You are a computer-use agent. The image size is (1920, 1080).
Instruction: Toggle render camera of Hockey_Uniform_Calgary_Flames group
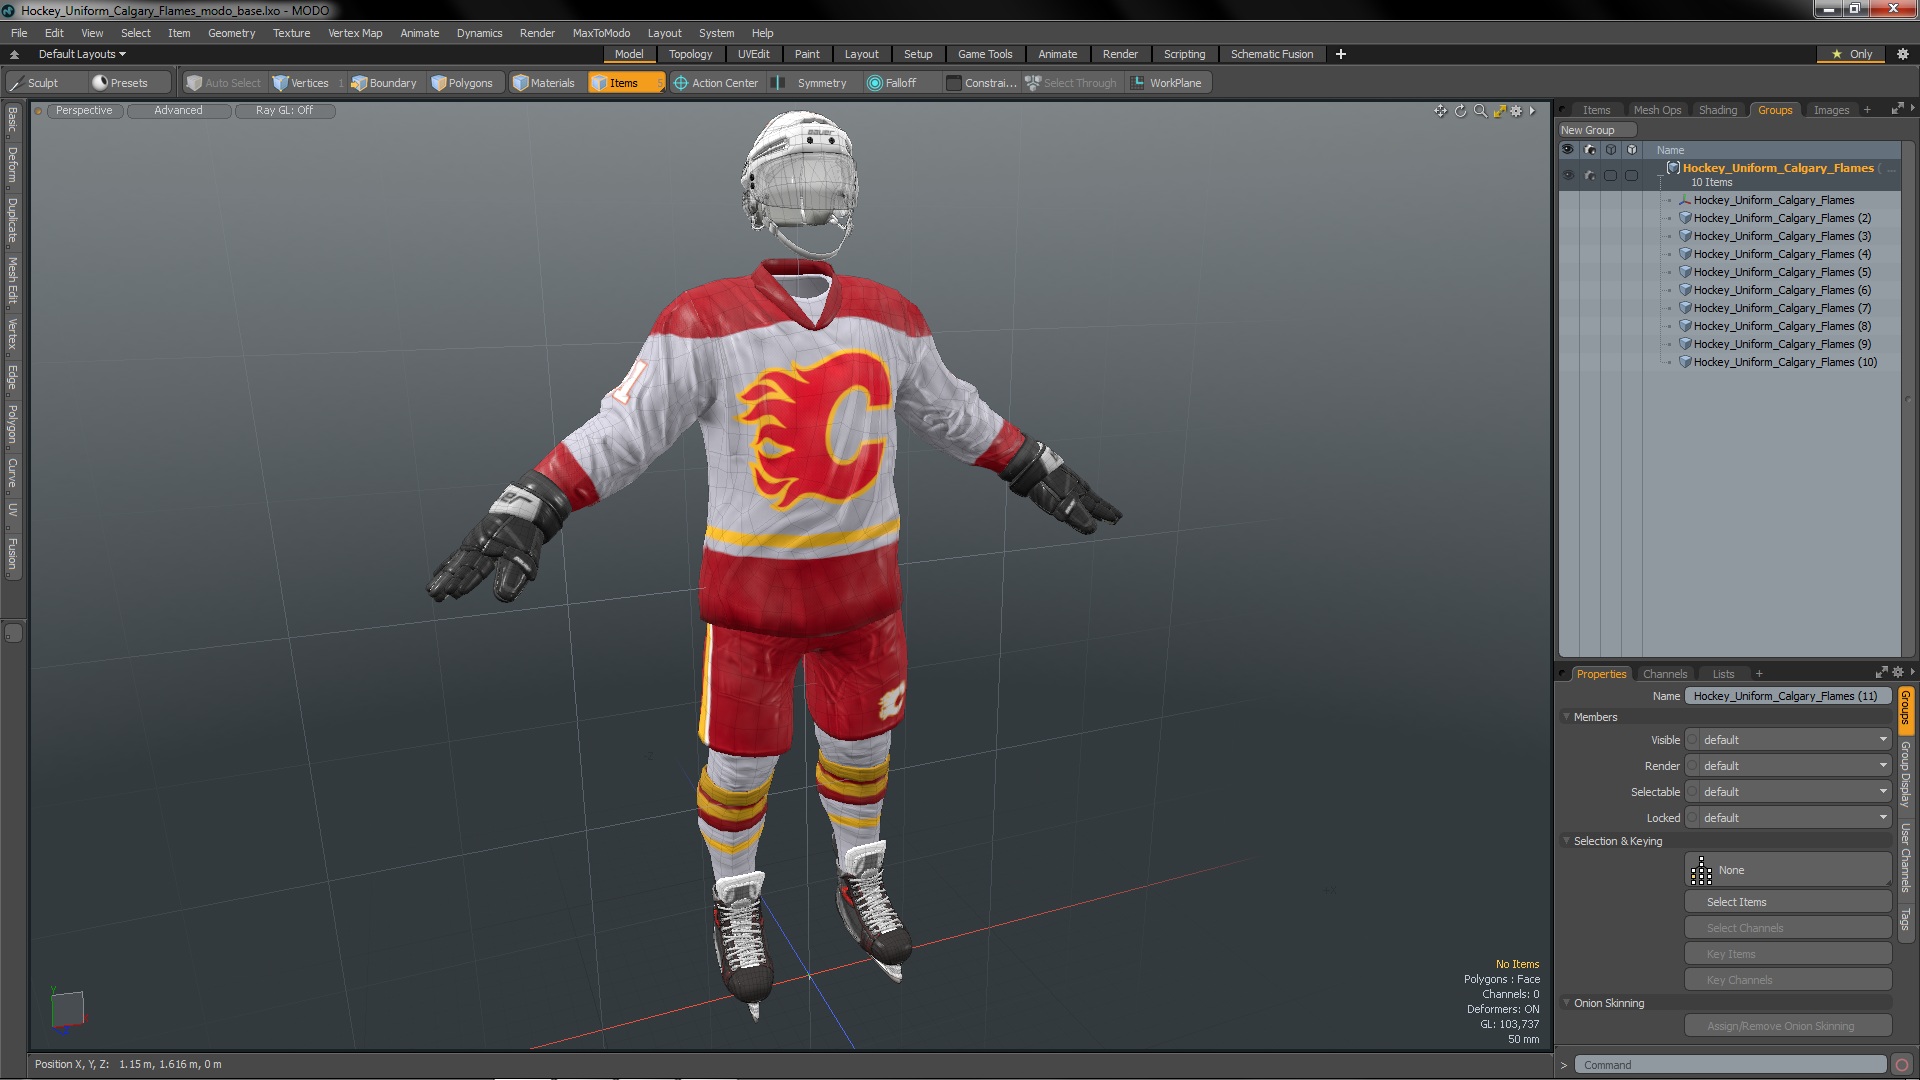click(x=1589, y=175)
